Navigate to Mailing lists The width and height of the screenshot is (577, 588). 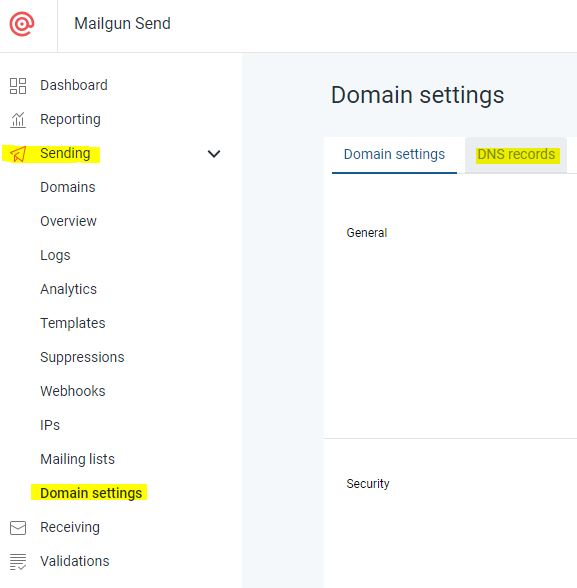77,459
